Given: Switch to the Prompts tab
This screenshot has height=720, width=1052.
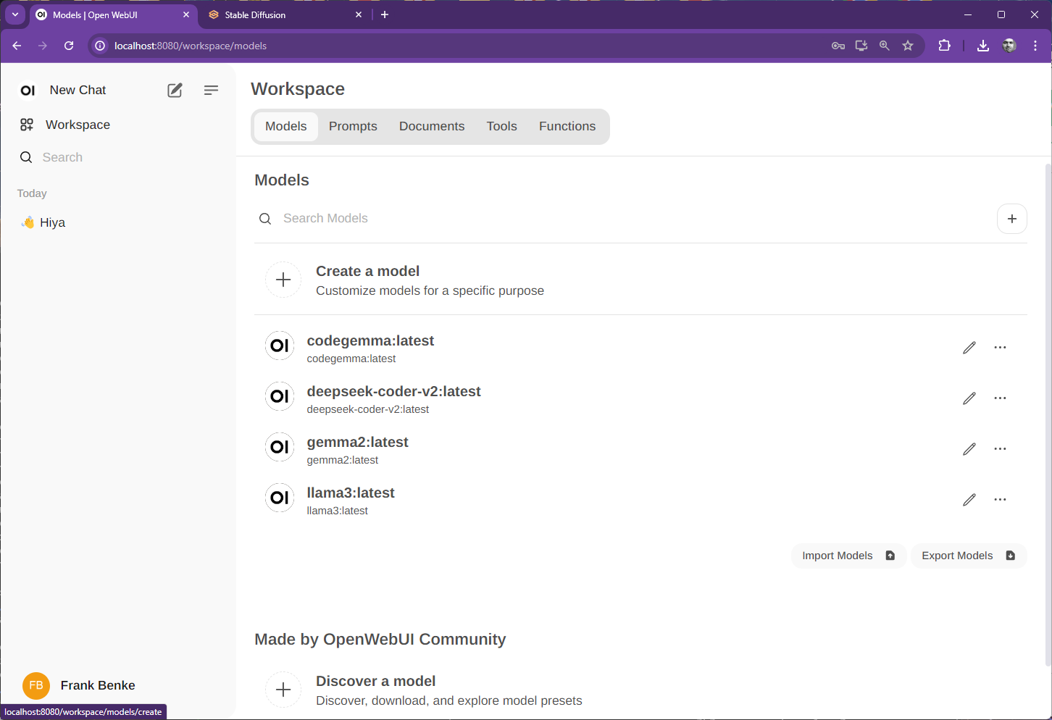Looking at the screenshot, I should pos(353,127).
